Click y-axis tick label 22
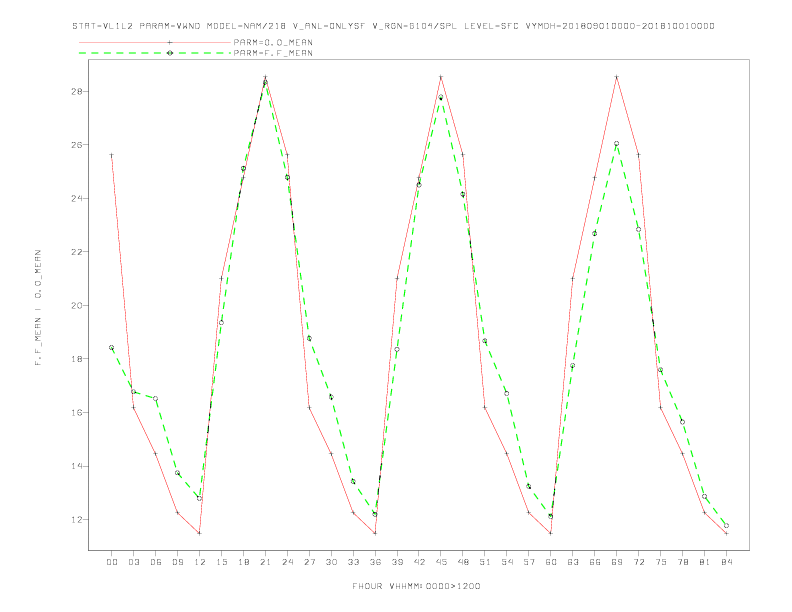Screen dimensions: 792x612 point(77,252)
